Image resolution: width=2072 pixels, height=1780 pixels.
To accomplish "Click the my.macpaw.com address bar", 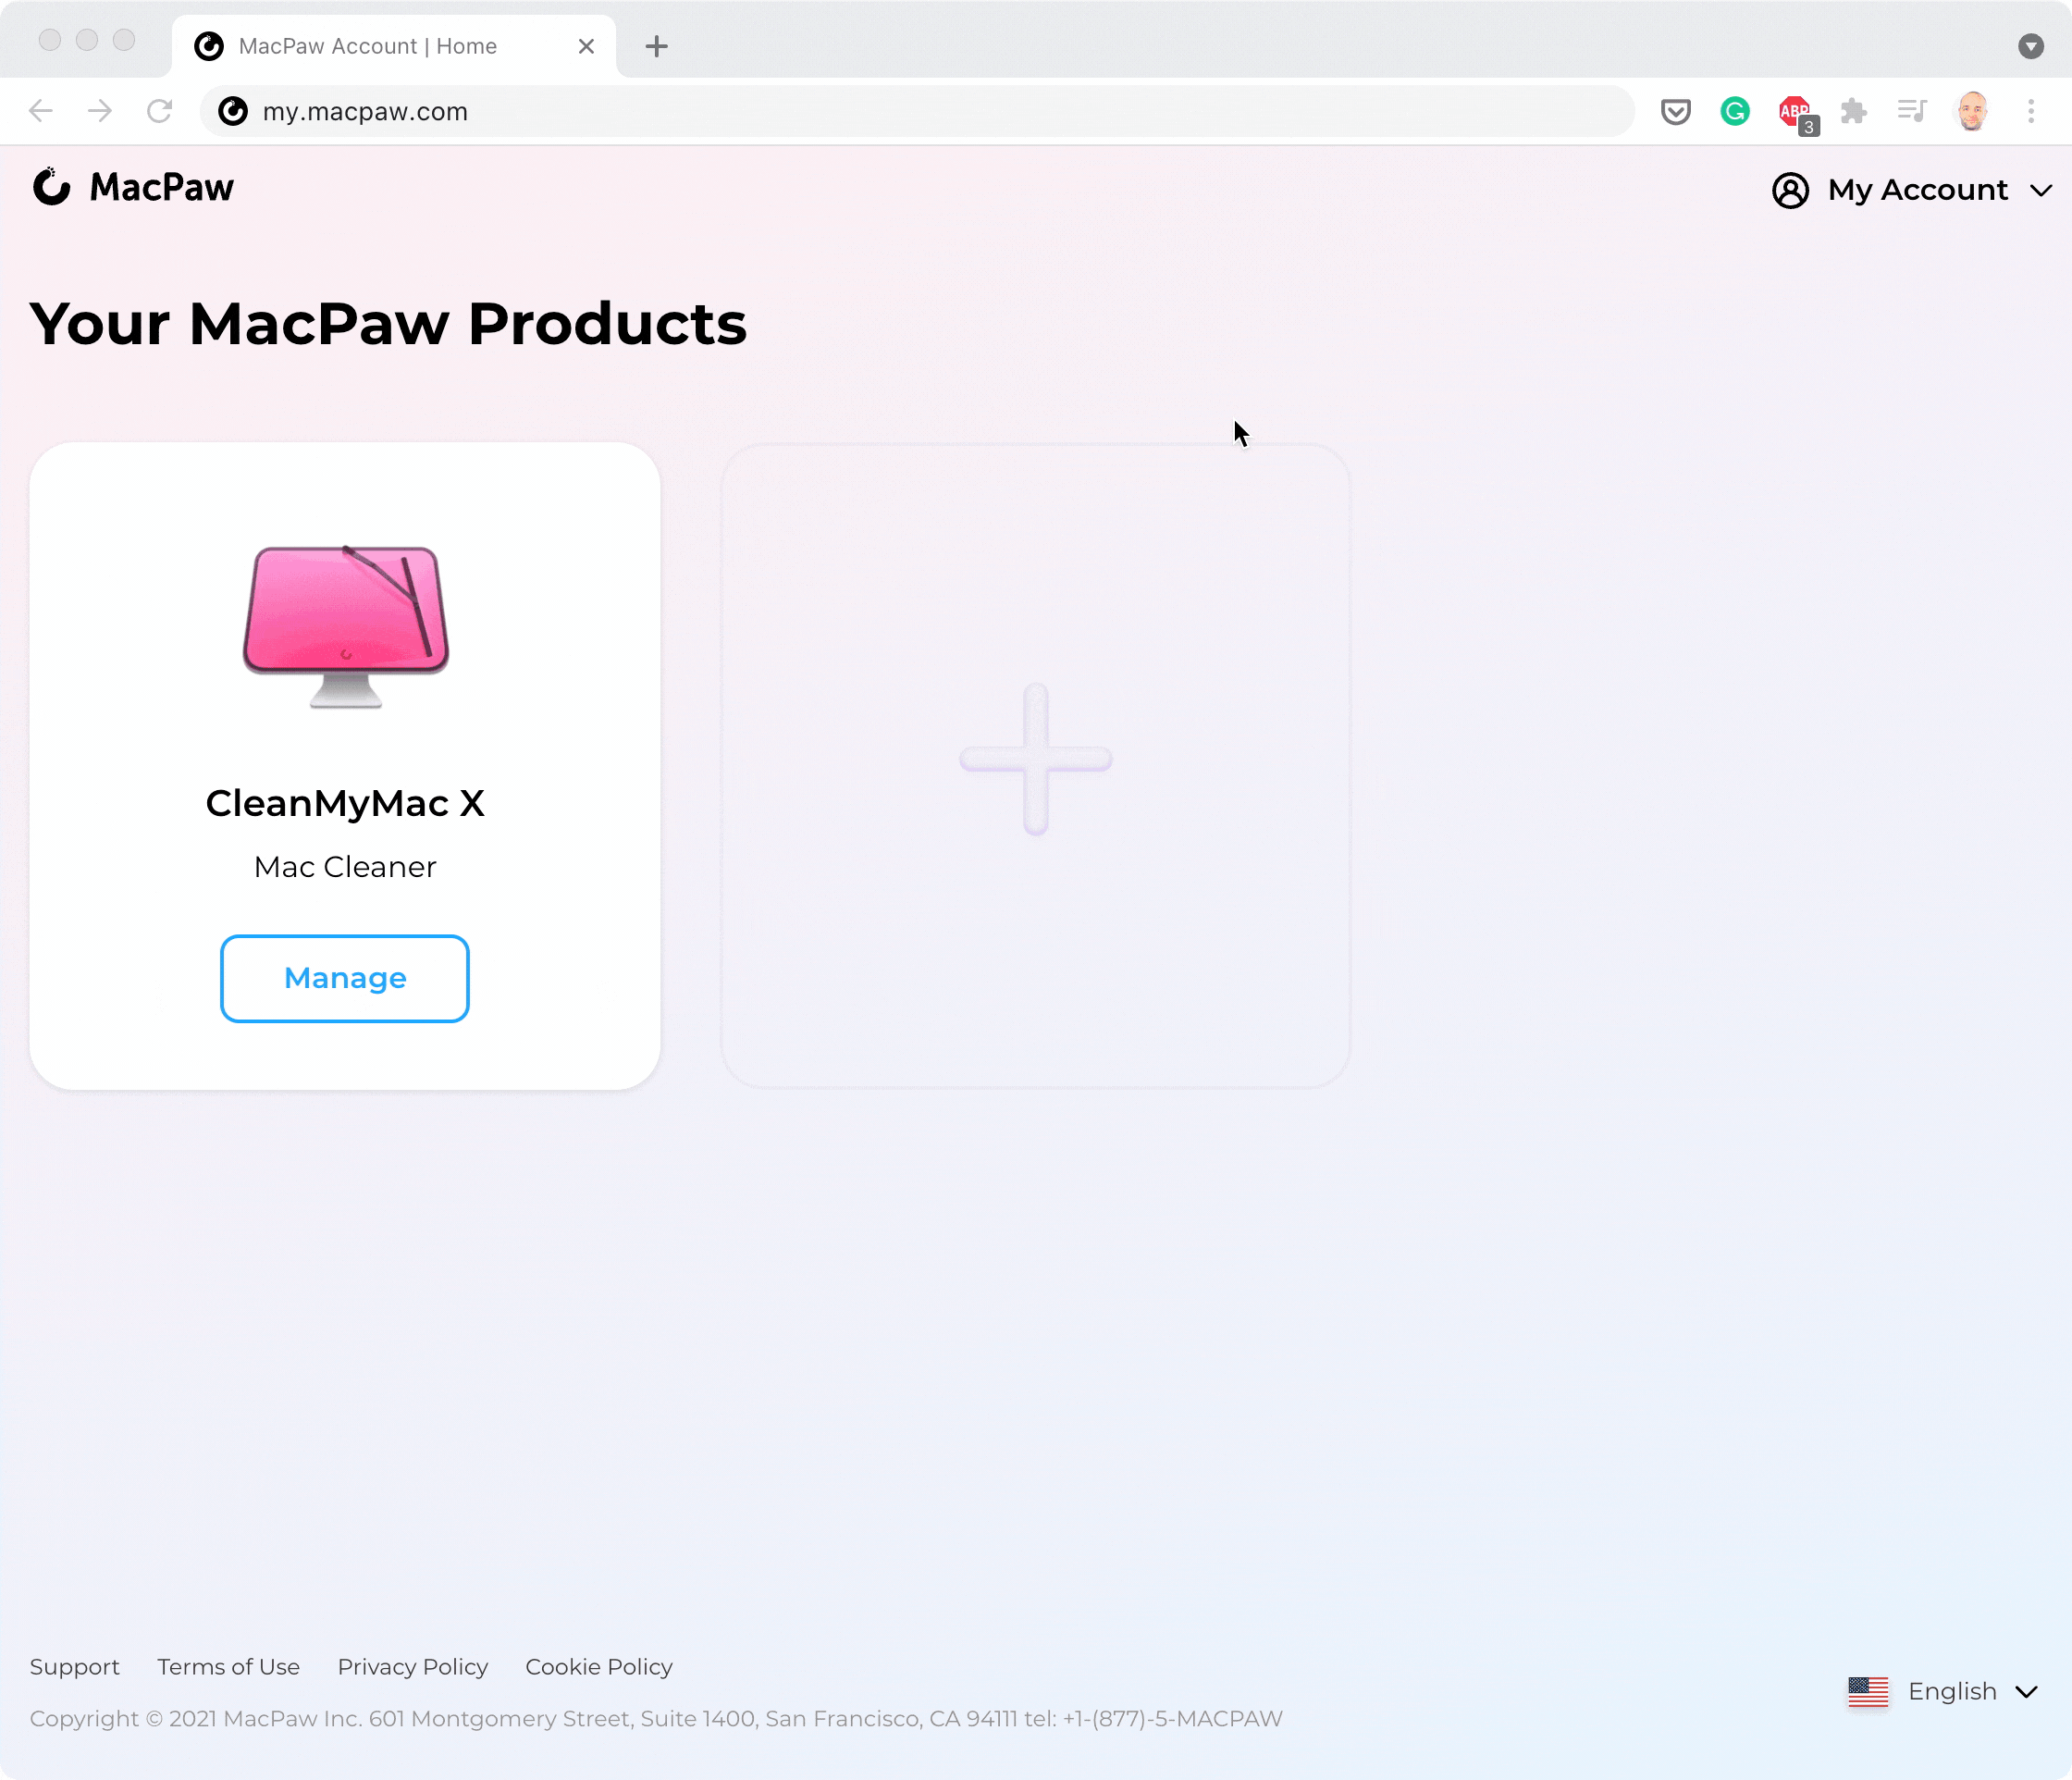I will [917, 111].
